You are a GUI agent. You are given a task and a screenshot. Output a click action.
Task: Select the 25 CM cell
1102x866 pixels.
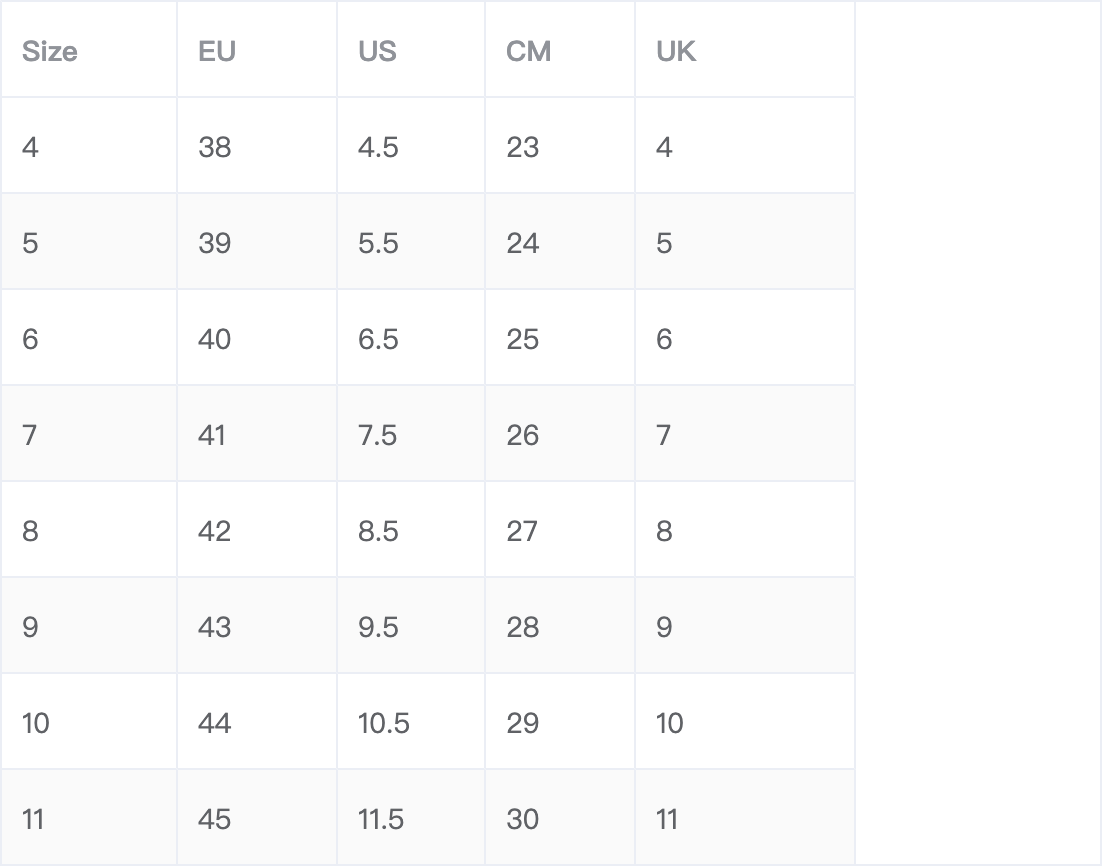pyautogui.click(x=560, y=337)
